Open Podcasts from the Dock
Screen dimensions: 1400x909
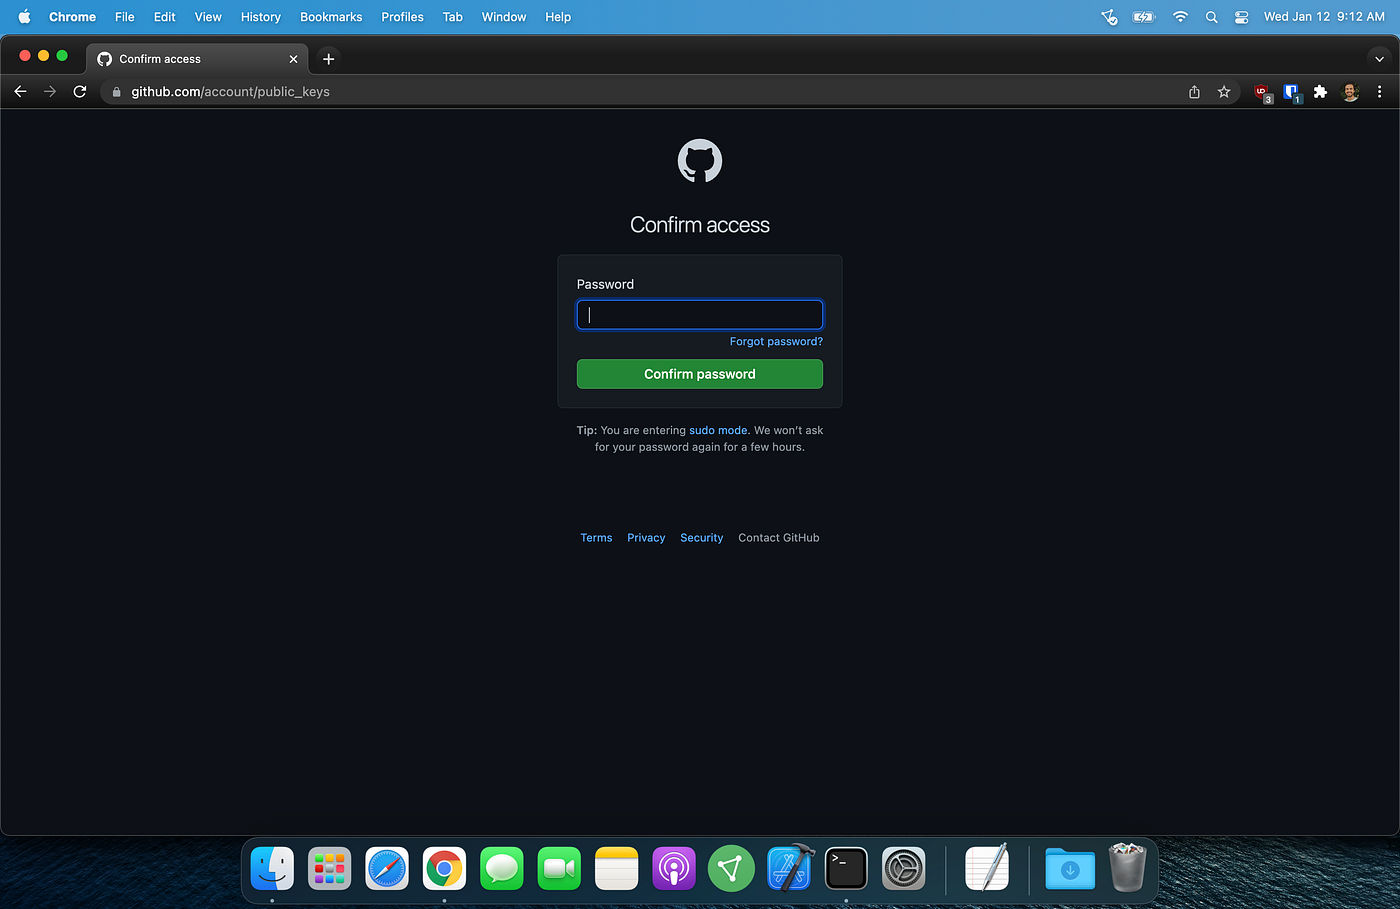click(x=674, y=868)
